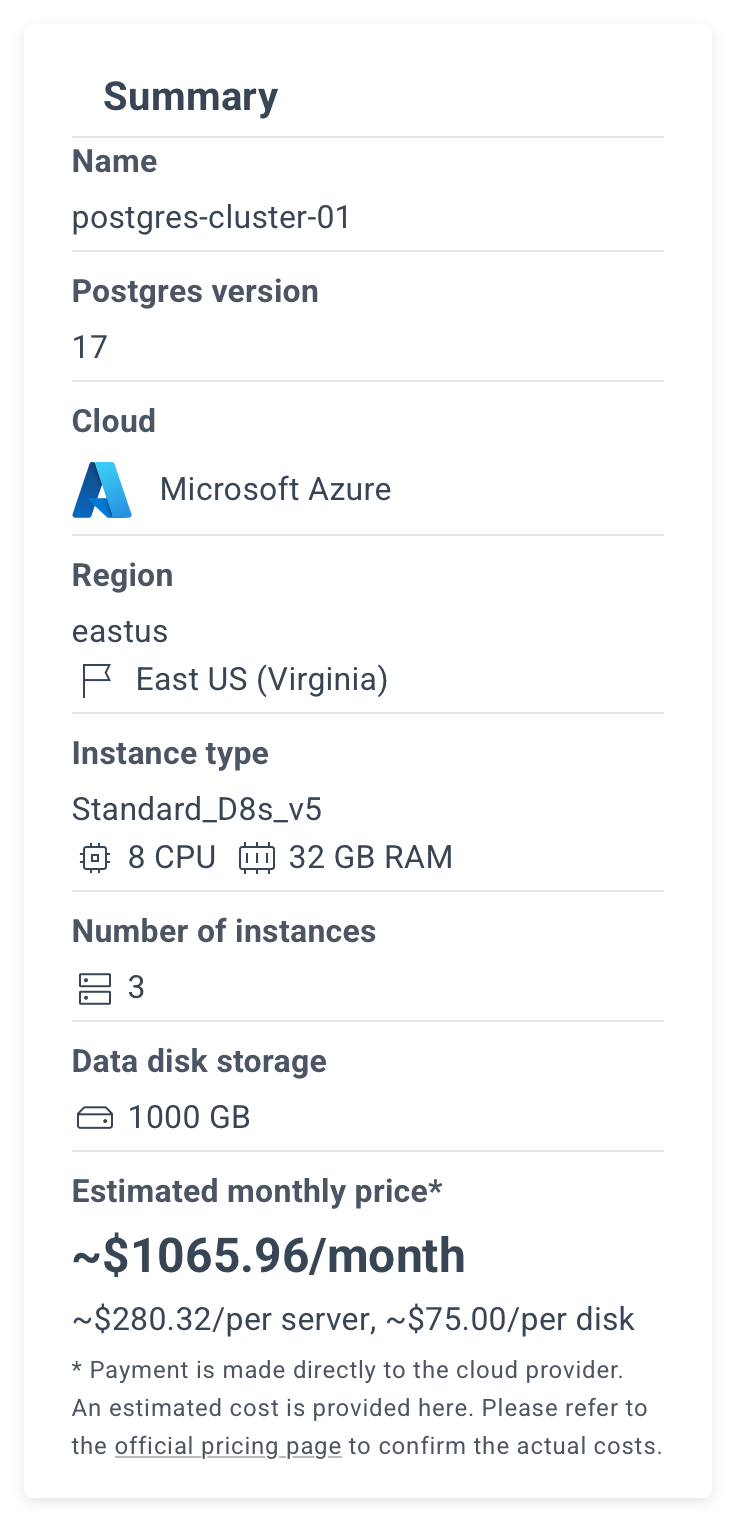
Task: Click the server instances icon
Action: pos(95,988)
